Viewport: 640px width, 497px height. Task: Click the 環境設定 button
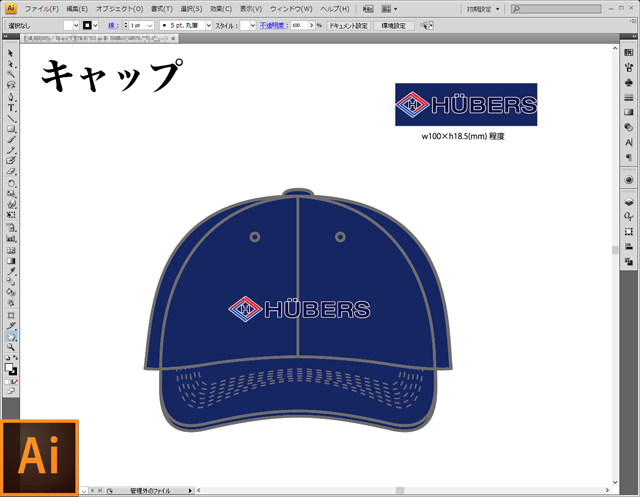(393, 26)
